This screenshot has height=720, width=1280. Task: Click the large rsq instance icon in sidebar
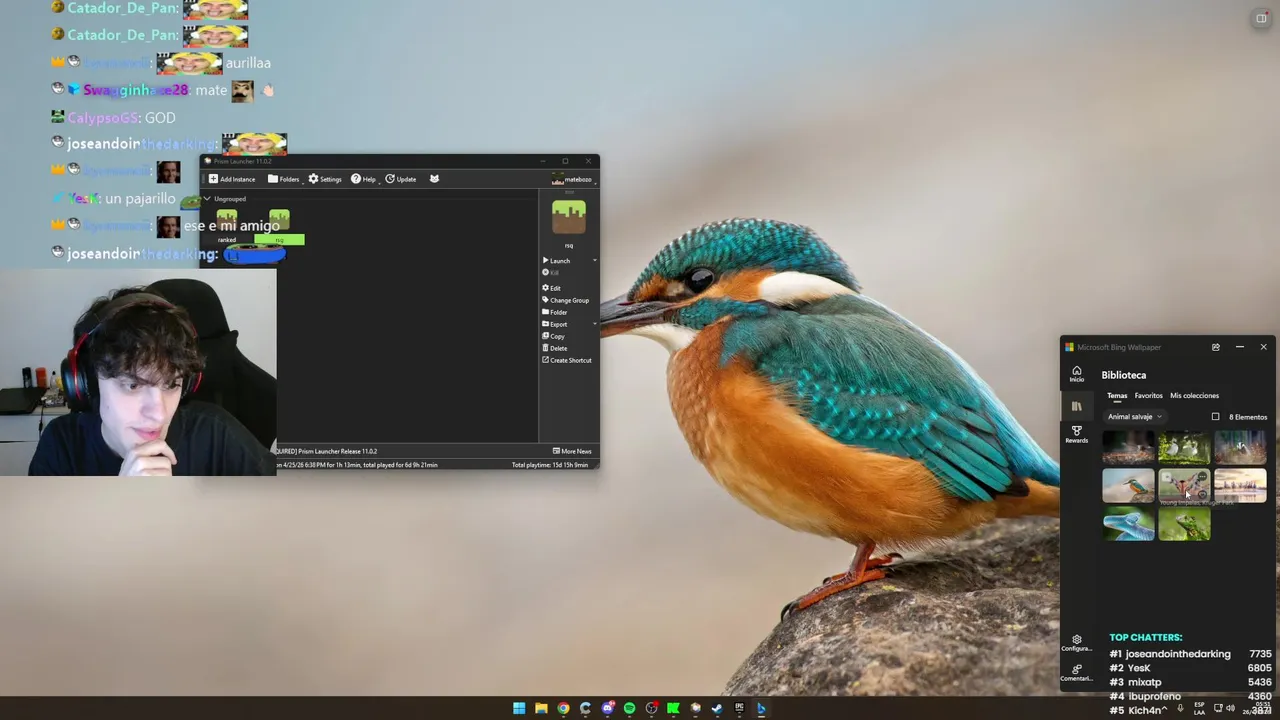[x=568, y=217]
